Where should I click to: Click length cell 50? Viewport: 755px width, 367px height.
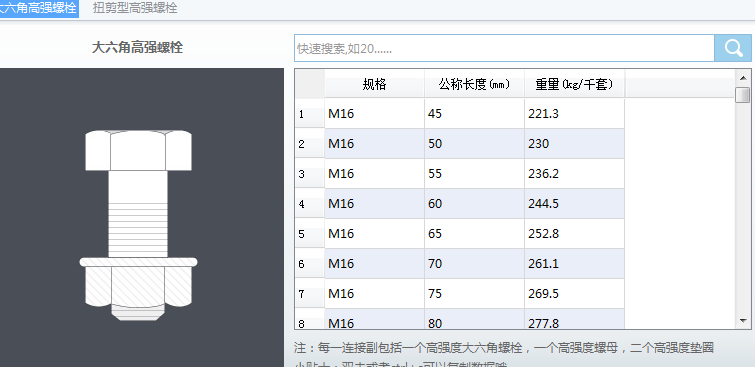(474, 144)
